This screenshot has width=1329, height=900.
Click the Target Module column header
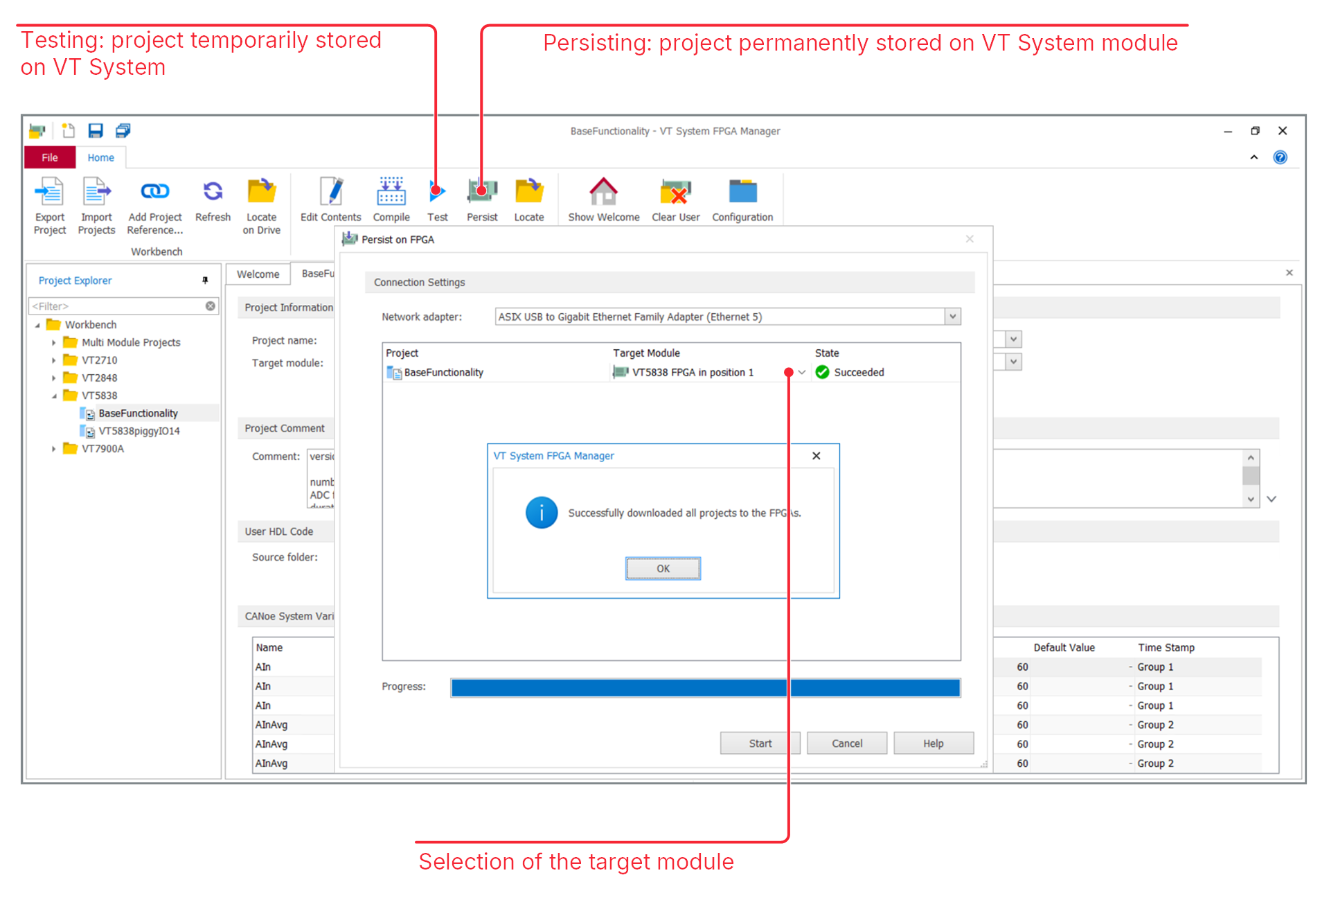click(646, 353)
